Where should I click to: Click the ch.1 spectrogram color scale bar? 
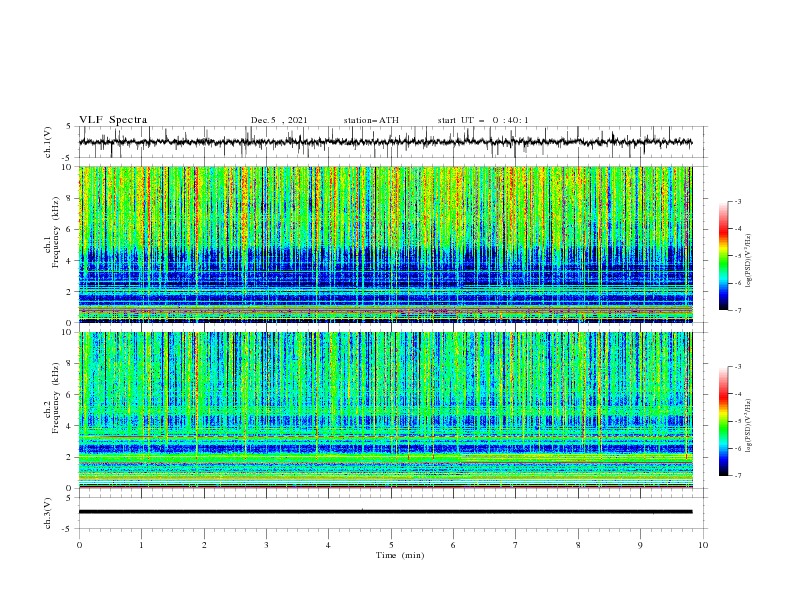pos(723,256)
